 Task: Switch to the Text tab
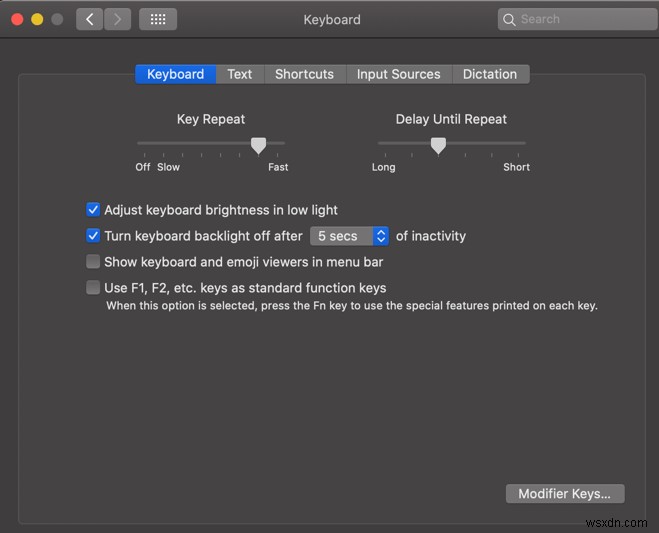240,74
